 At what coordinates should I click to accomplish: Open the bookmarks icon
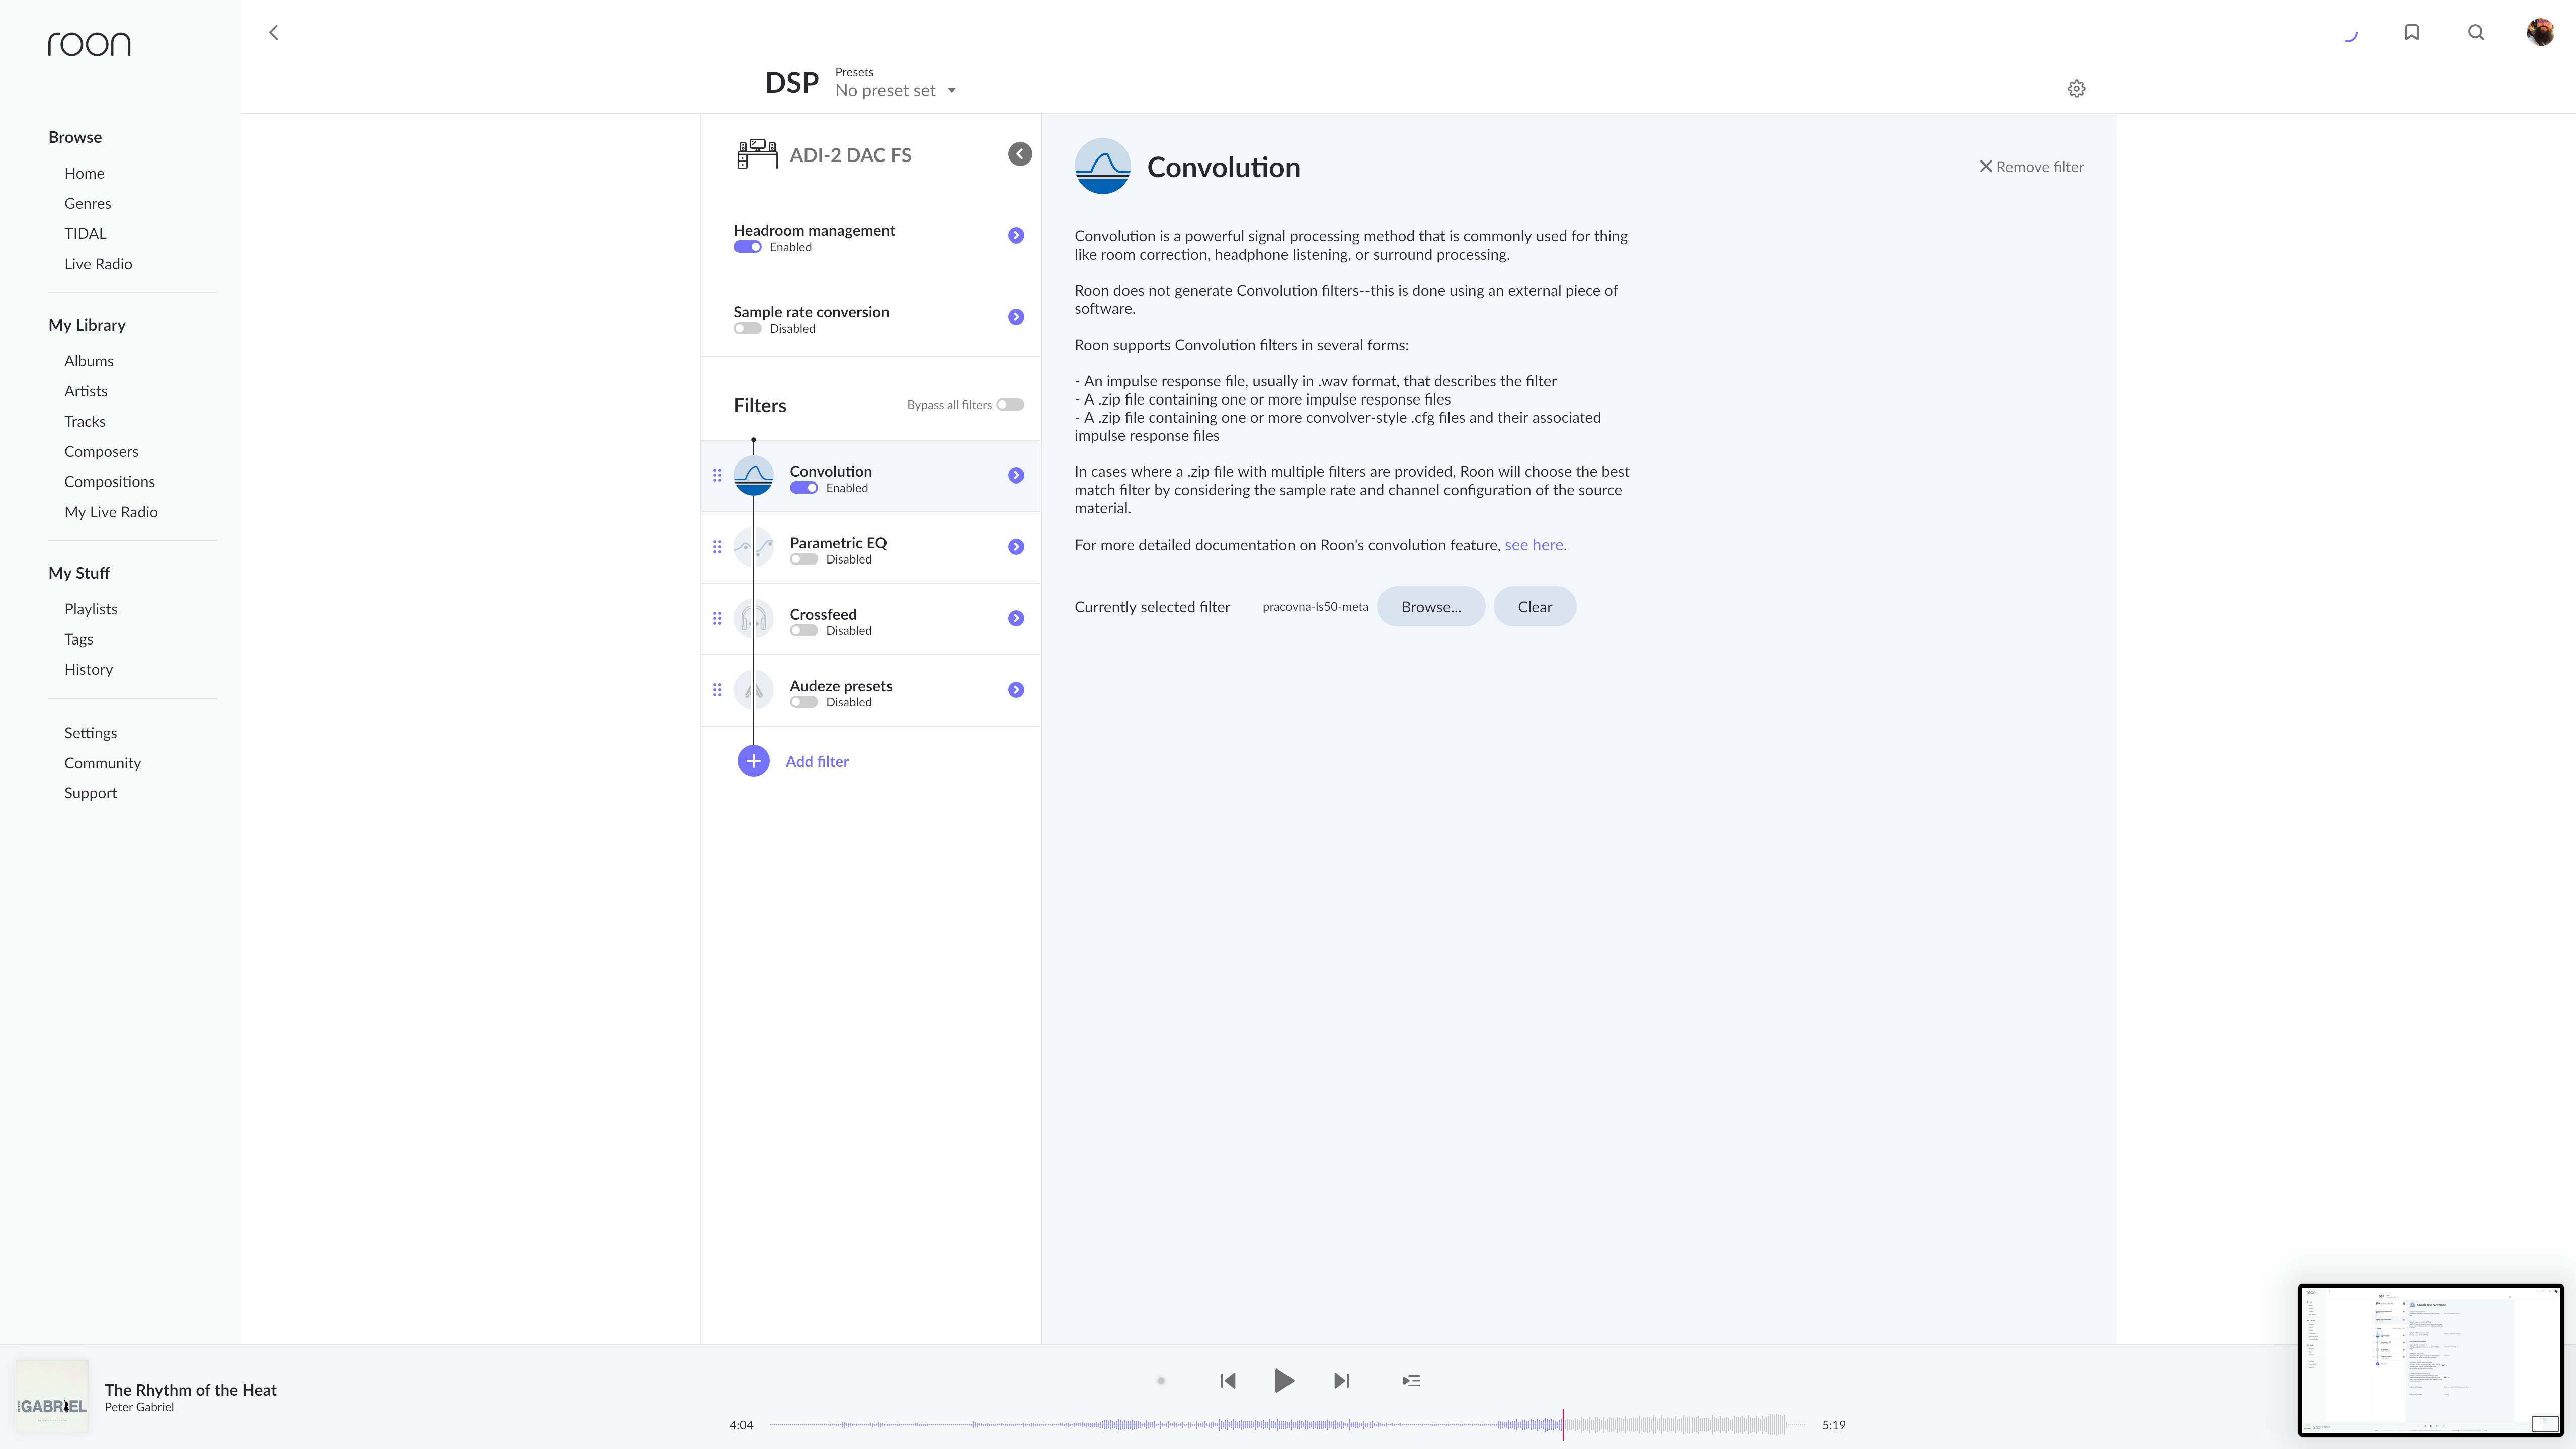[2411, 32]
